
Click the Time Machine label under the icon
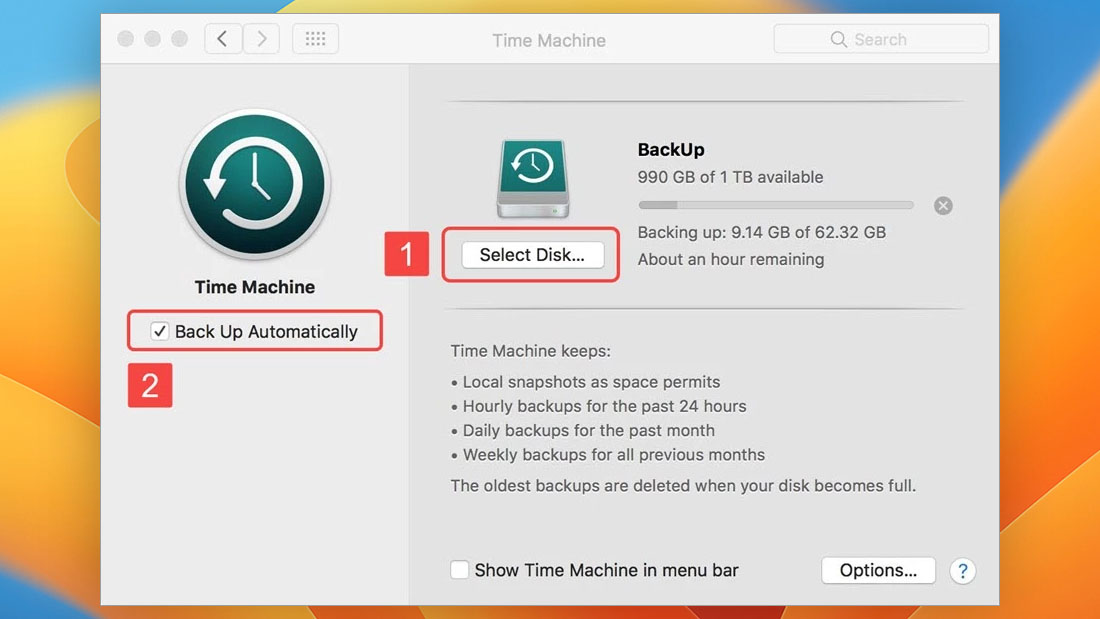255,287
